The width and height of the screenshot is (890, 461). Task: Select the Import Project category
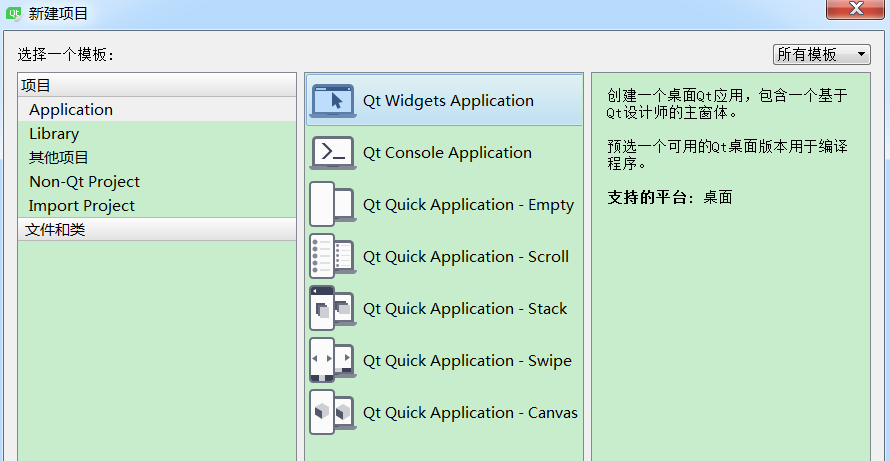pos(157,206)
